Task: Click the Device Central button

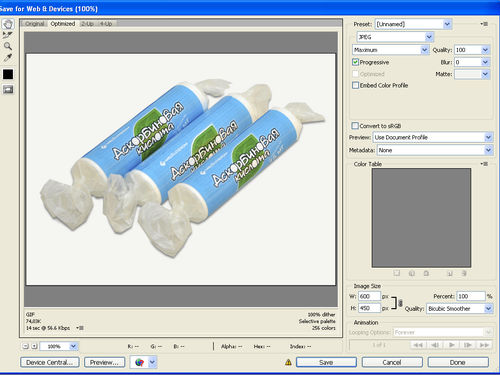Action: pyautogui.click(x=50, y=362)
